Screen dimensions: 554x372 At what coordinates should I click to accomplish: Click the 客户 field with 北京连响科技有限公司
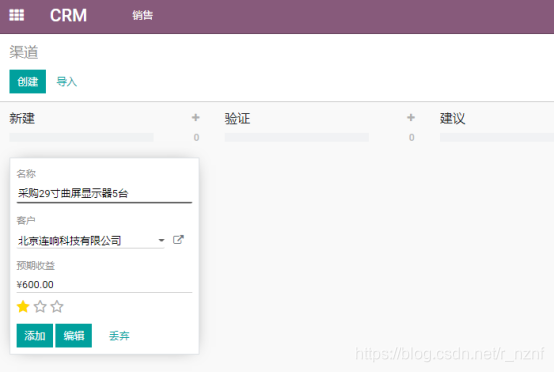(90, 241)
